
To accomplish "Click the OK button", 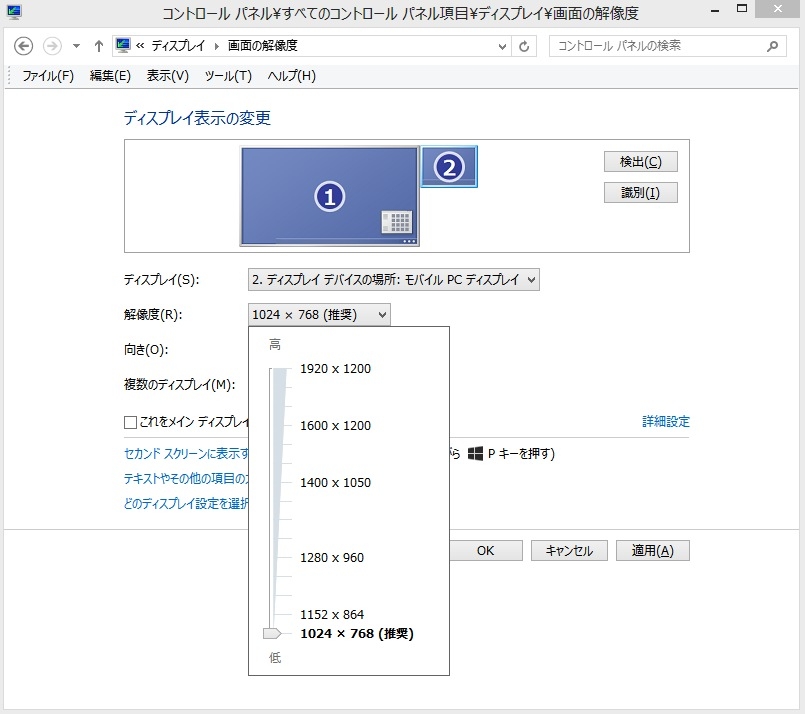I will pos(485,551).
